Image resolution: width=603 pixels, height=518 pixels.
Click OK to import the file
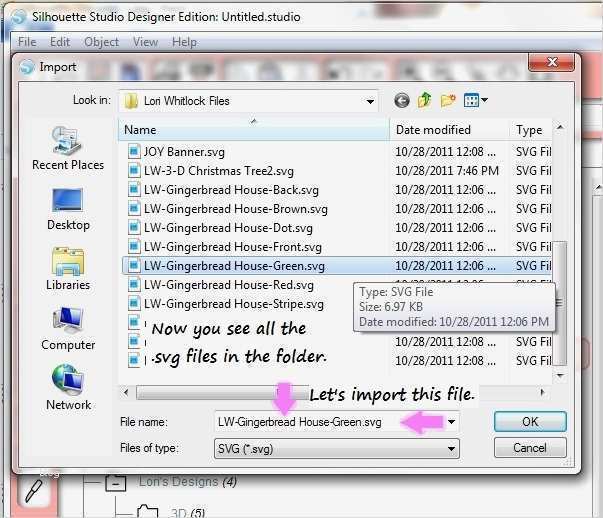(530, 422)
